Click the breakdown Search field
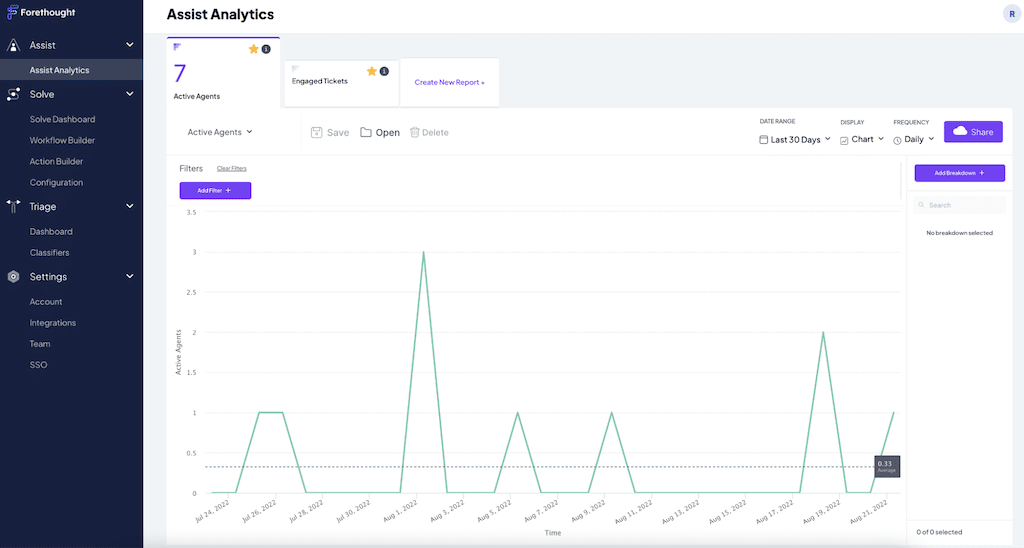The width and height of the screenshot is (1024, 548). [960, 205]
